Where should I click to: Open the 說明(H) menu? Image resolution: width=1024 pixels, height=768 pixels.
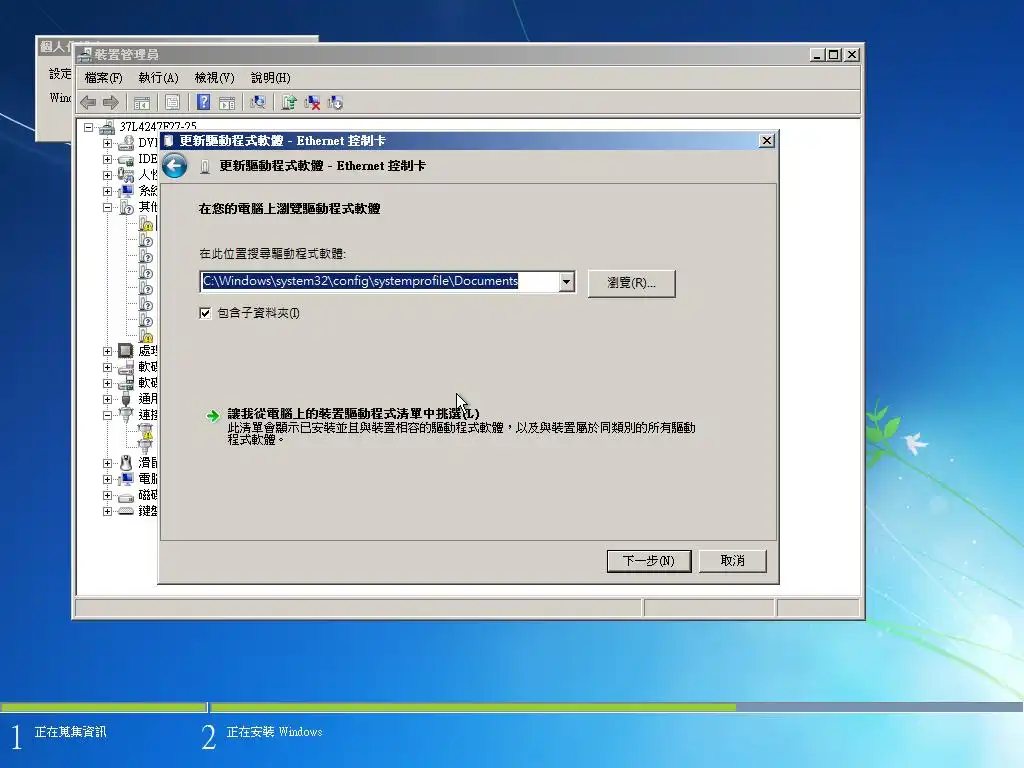coord(270,78)
